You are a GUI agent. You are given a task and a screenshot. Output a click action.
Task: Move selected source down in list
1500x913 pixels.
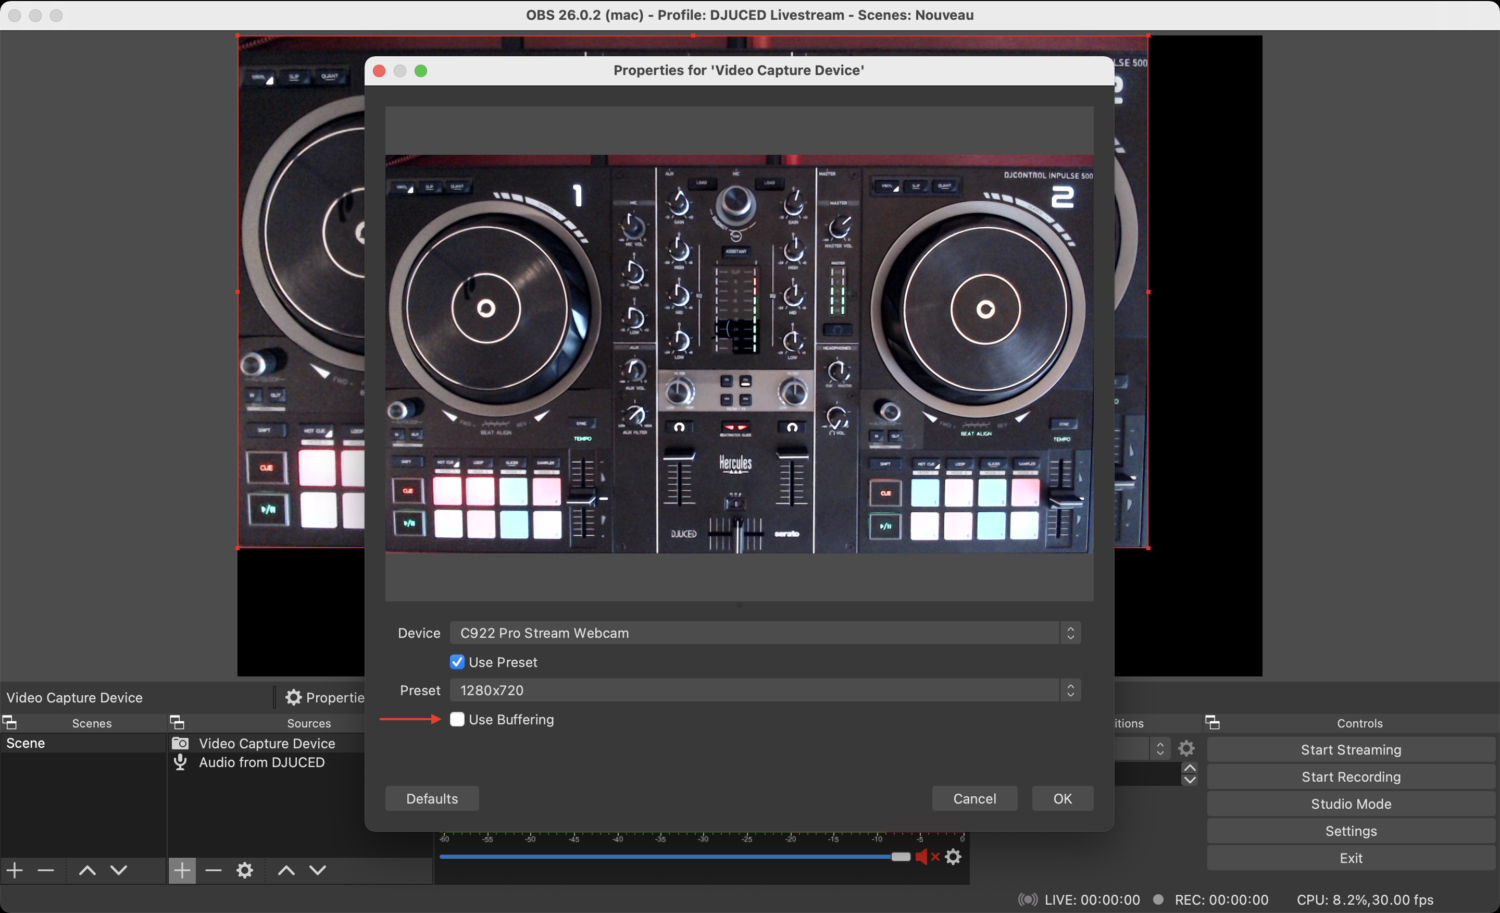coord(318,870)
